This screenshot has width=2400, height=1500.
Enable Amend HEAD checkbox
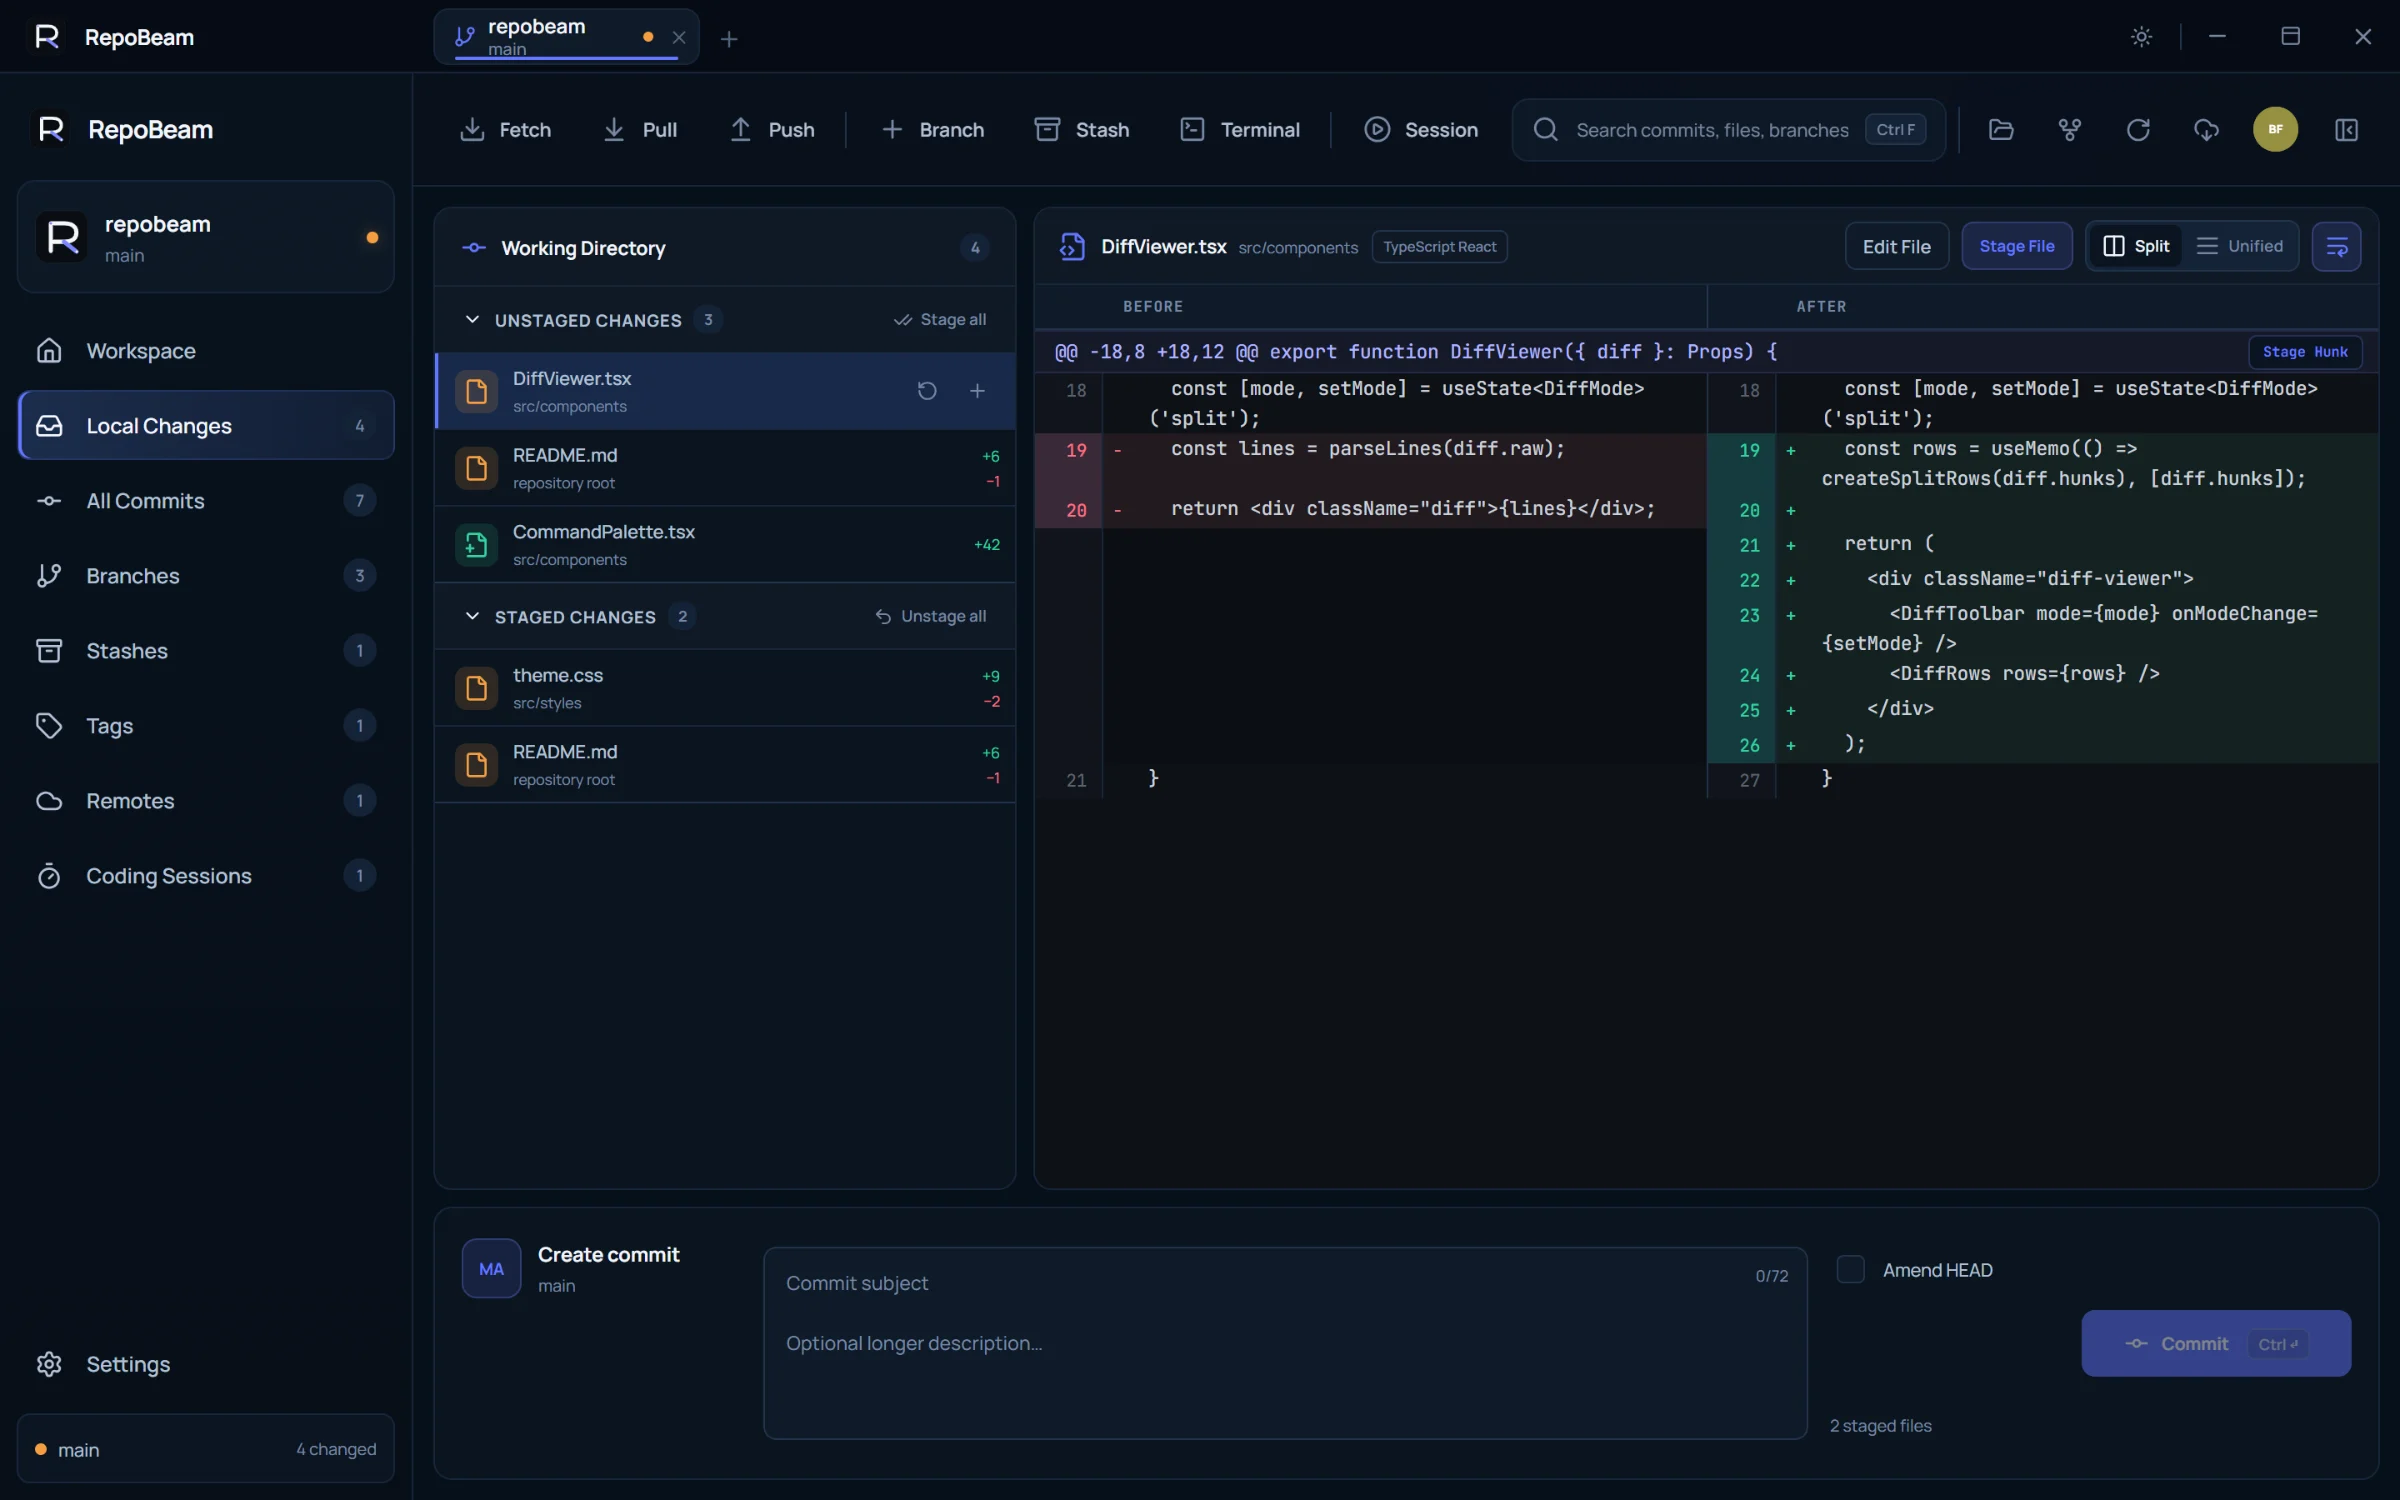coord(1850,1270)
